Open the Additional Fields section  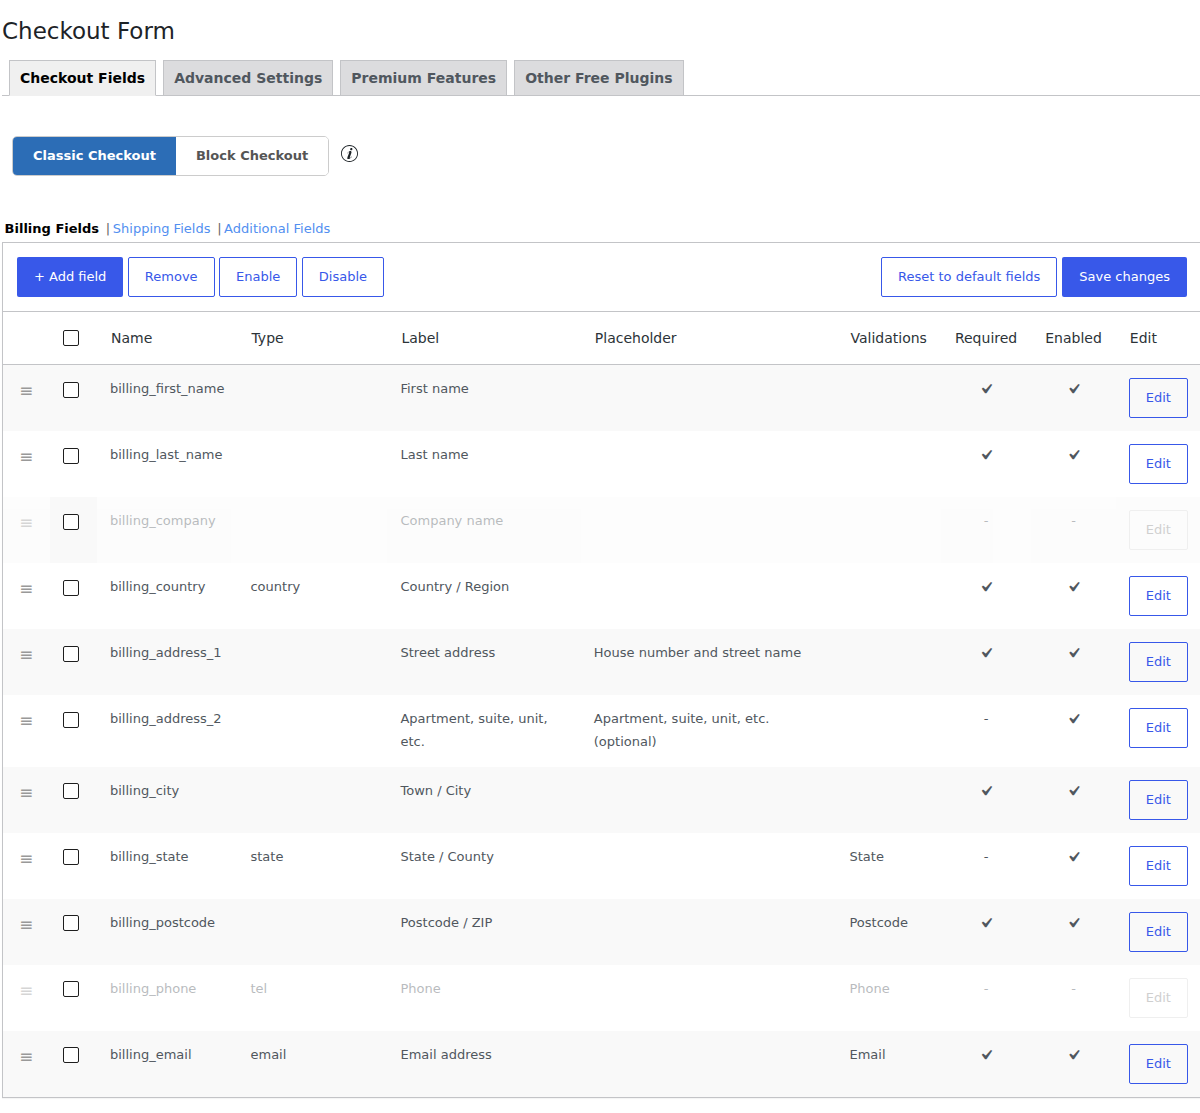click(277, 228)
